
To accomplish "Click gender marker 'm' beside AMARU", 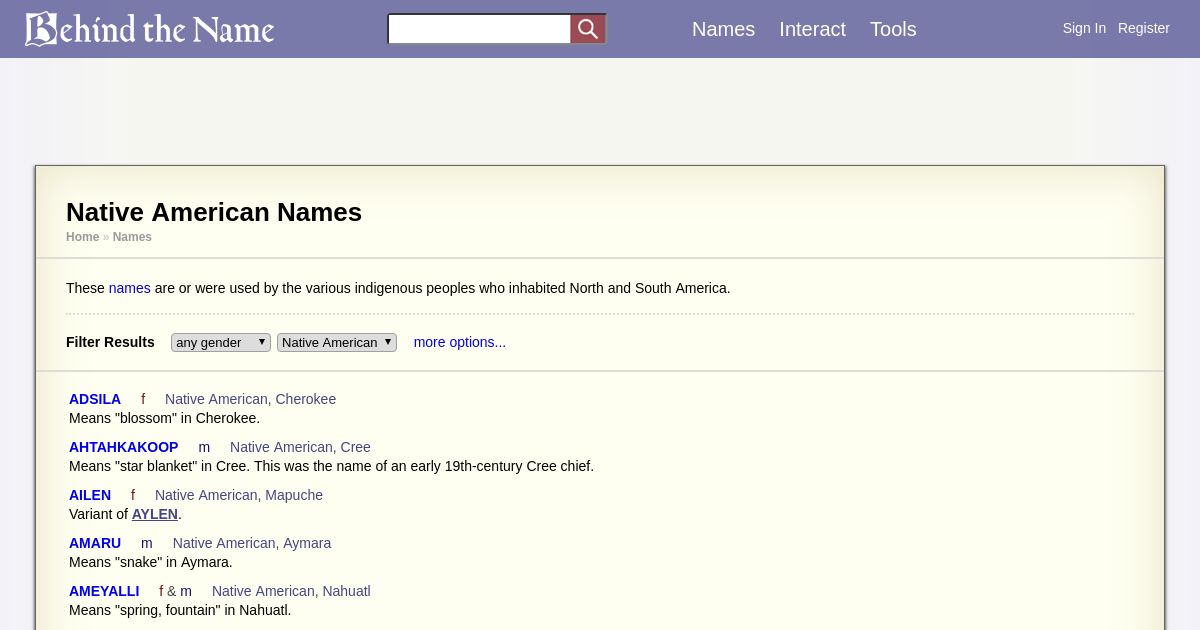I will [147, 543].
